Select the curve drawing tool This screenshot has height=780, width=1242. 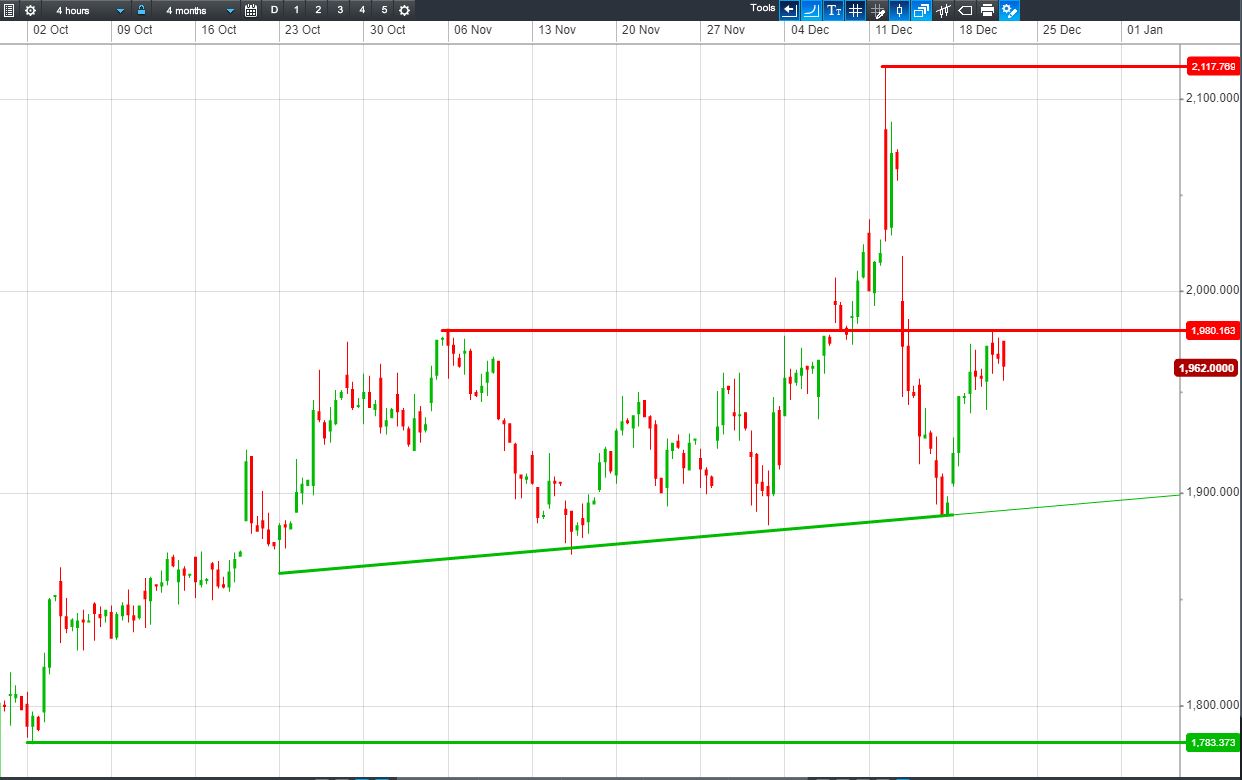point(811,10)
